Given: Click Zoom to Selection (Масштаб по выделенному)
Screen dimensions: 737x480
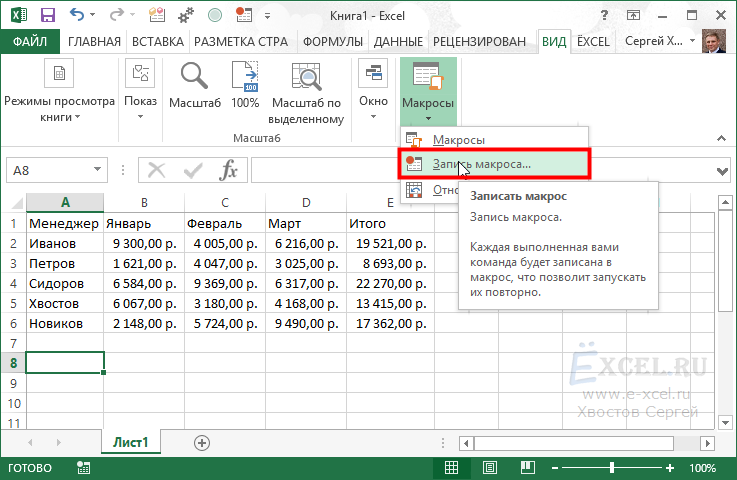Looking at the screenshot, I should pos(306,94).
